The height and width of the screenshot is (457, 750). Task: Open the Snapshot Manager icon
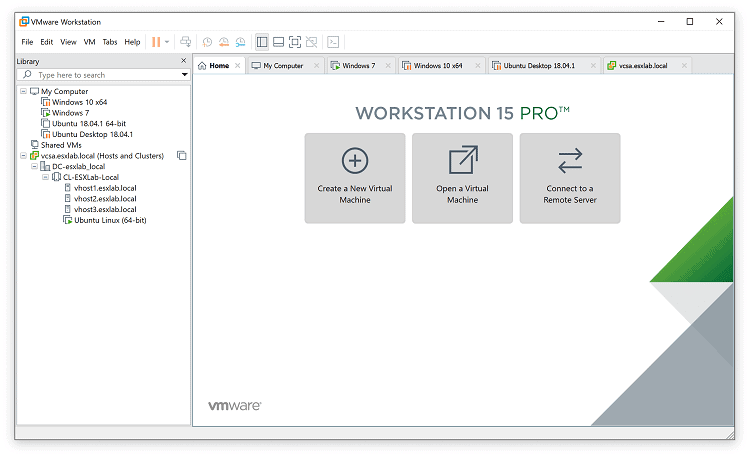[240, 42]
